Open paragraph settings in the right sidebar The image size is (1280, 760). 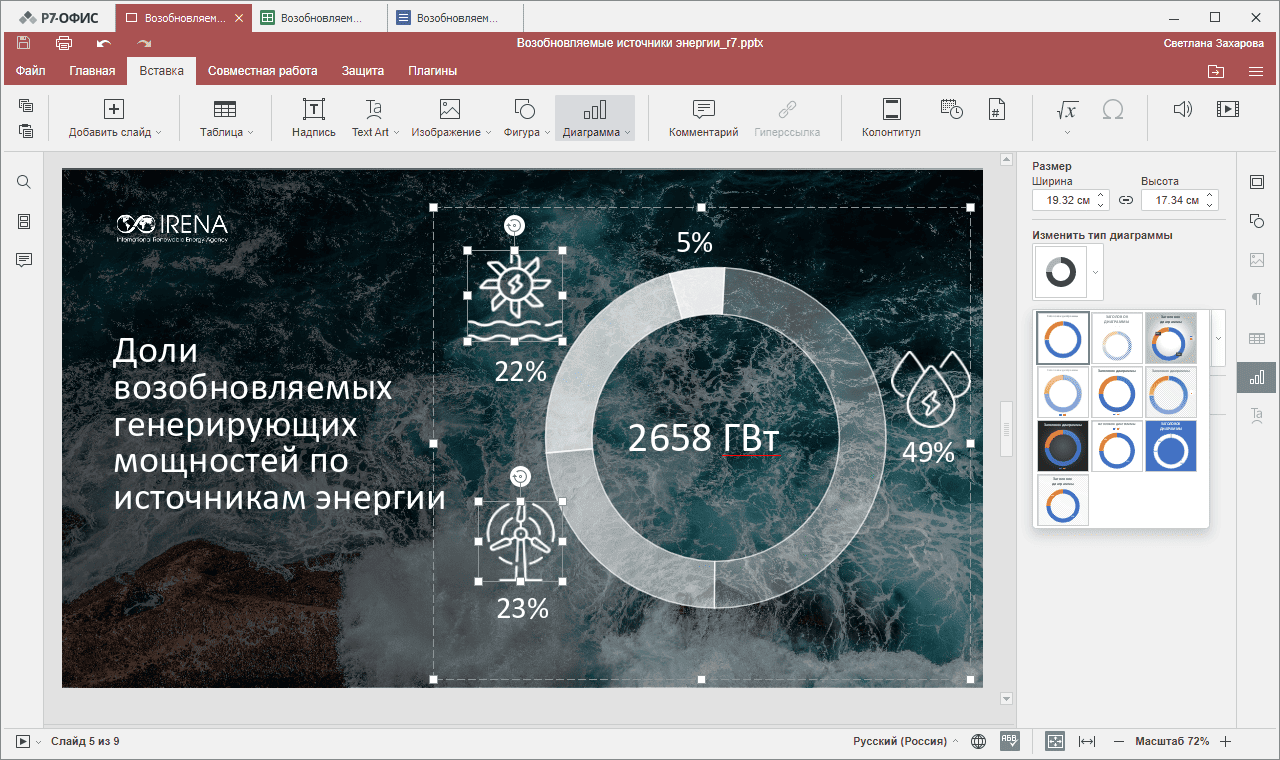[1257, 299]
